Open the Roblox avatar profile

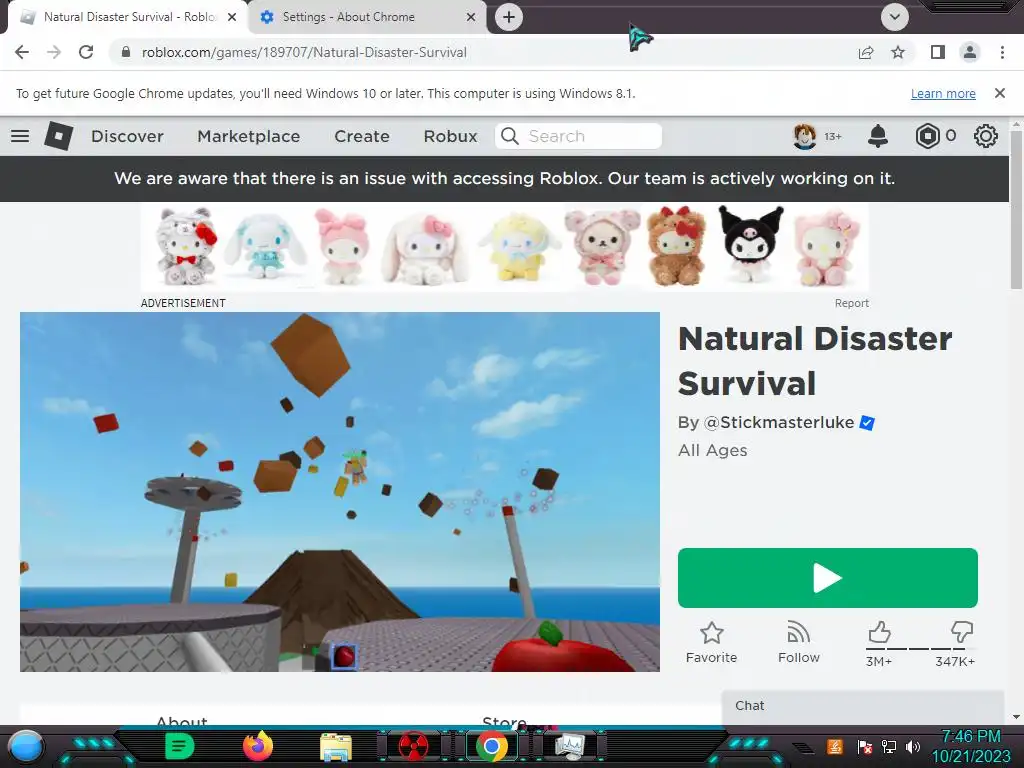pyautogui.click(x=805, y=136)
